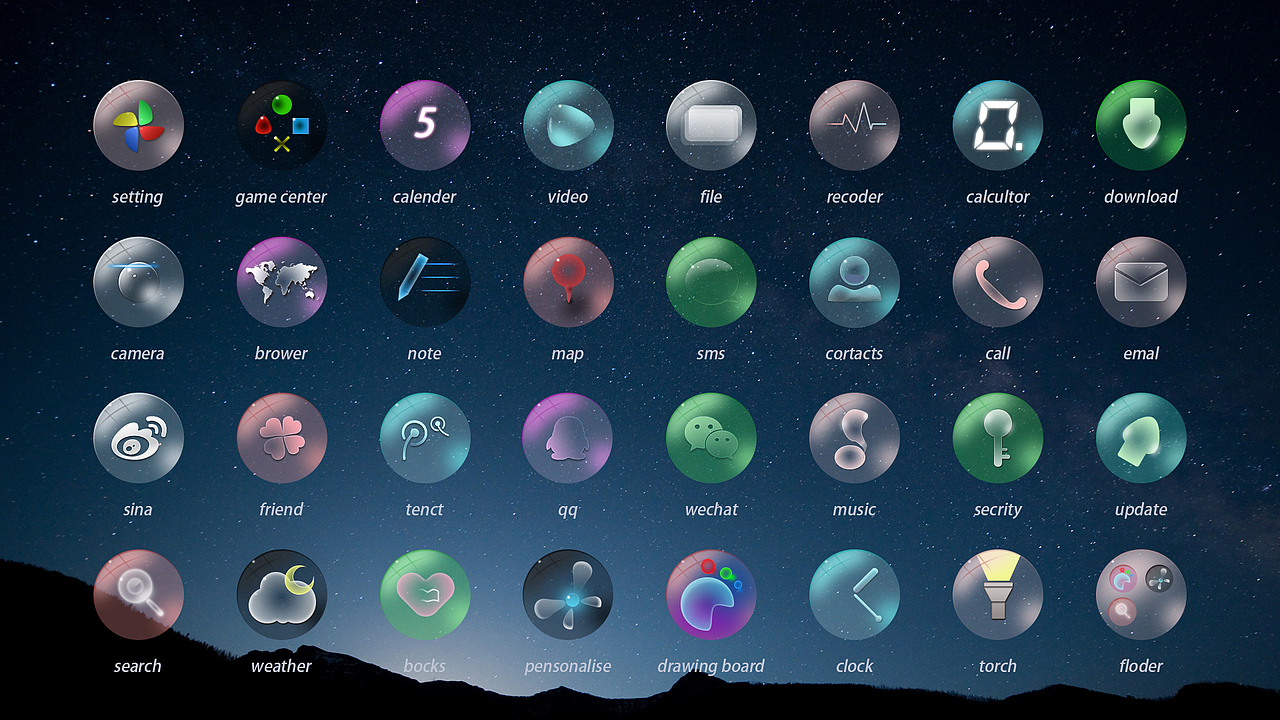Click the "map" text label

coord(568,355)
